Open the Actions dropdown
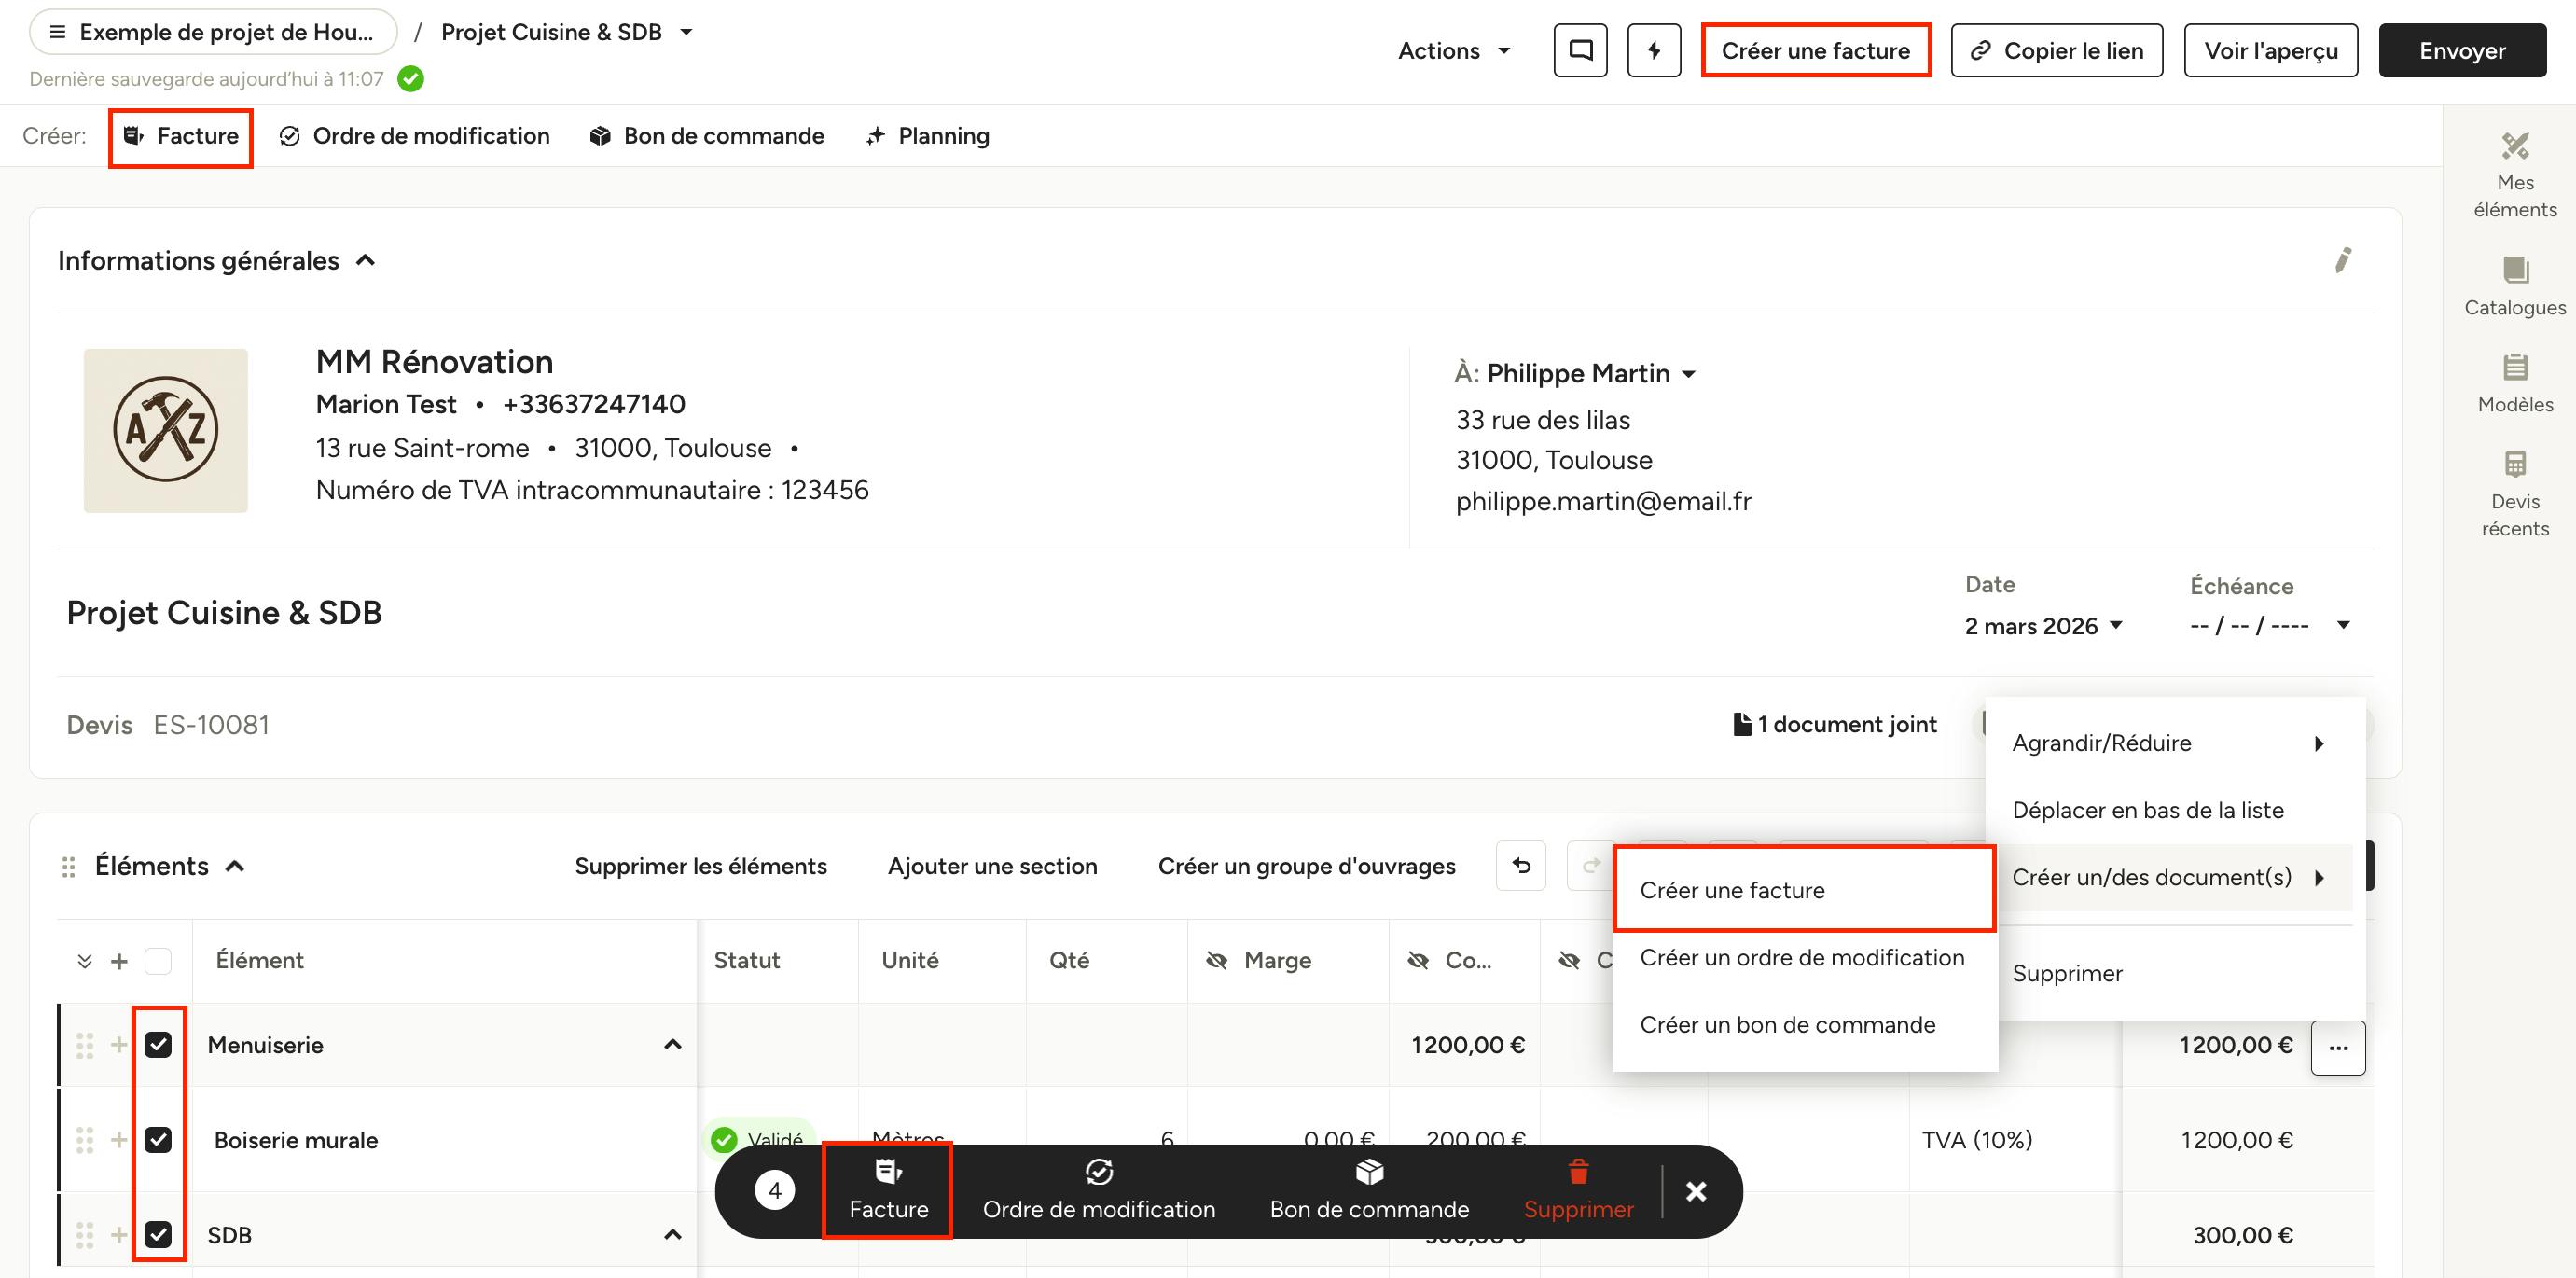2576x1278 pixels. [1455, 51]
